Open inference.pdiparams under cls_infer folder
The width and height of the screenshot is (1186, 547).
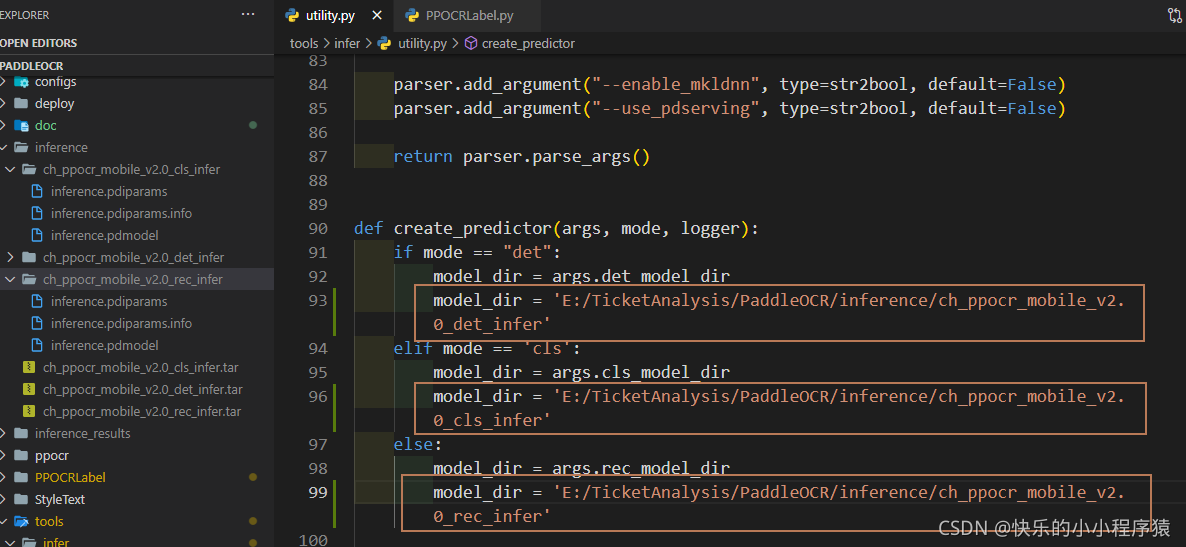click(109, 191)
